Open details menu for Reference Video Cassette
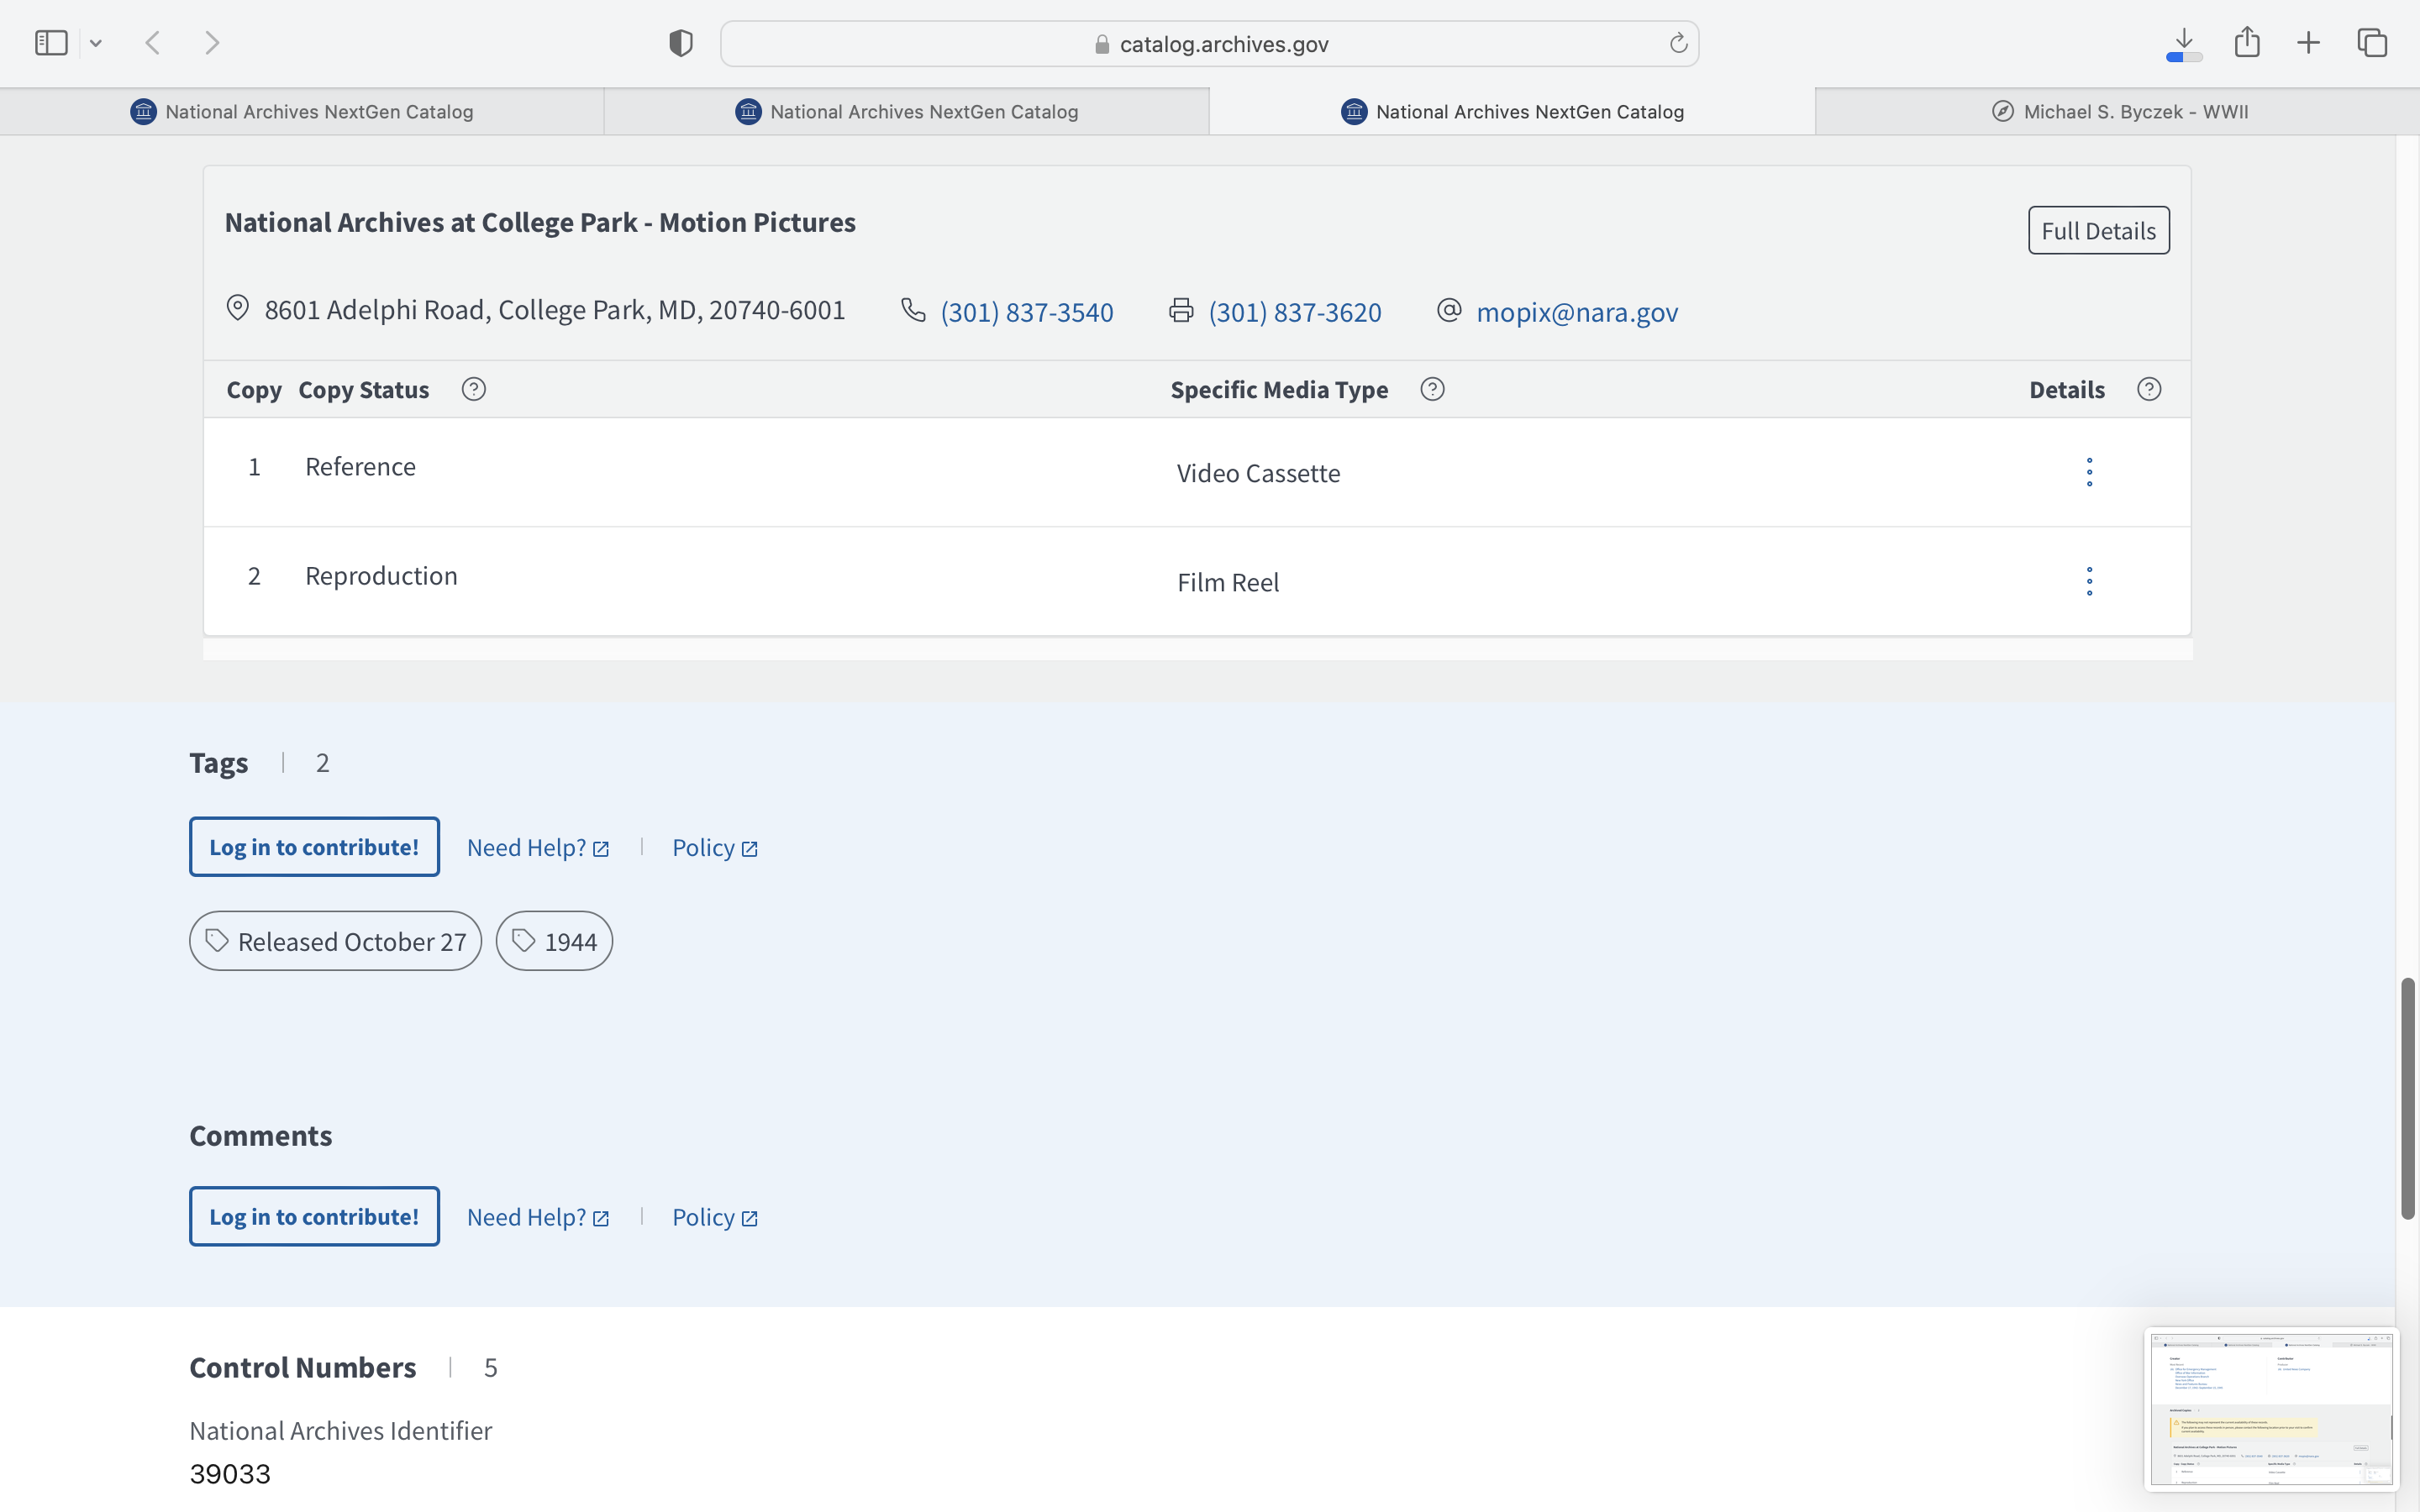Viewport: 2420px width, 1512px height. coord(2089,472)
